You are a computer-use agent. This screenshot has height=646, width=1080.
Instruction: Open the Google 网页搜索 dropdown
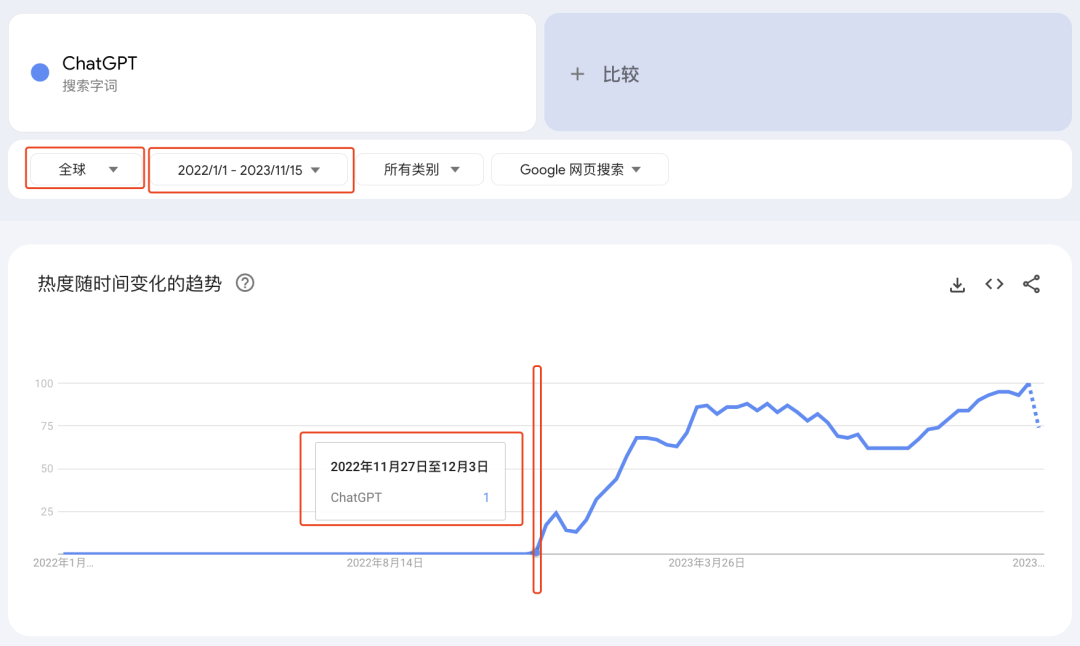[x=579, y=170]
